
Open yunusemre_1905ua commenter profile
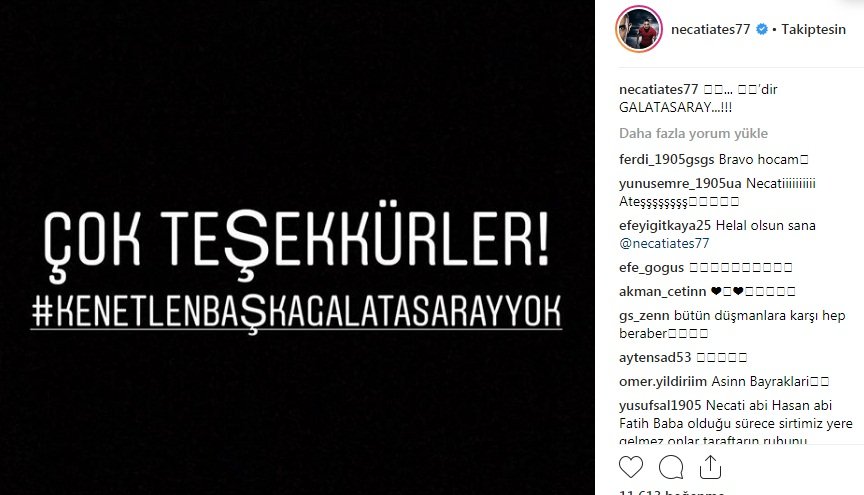pyautogui.click(x=680, y=184)
